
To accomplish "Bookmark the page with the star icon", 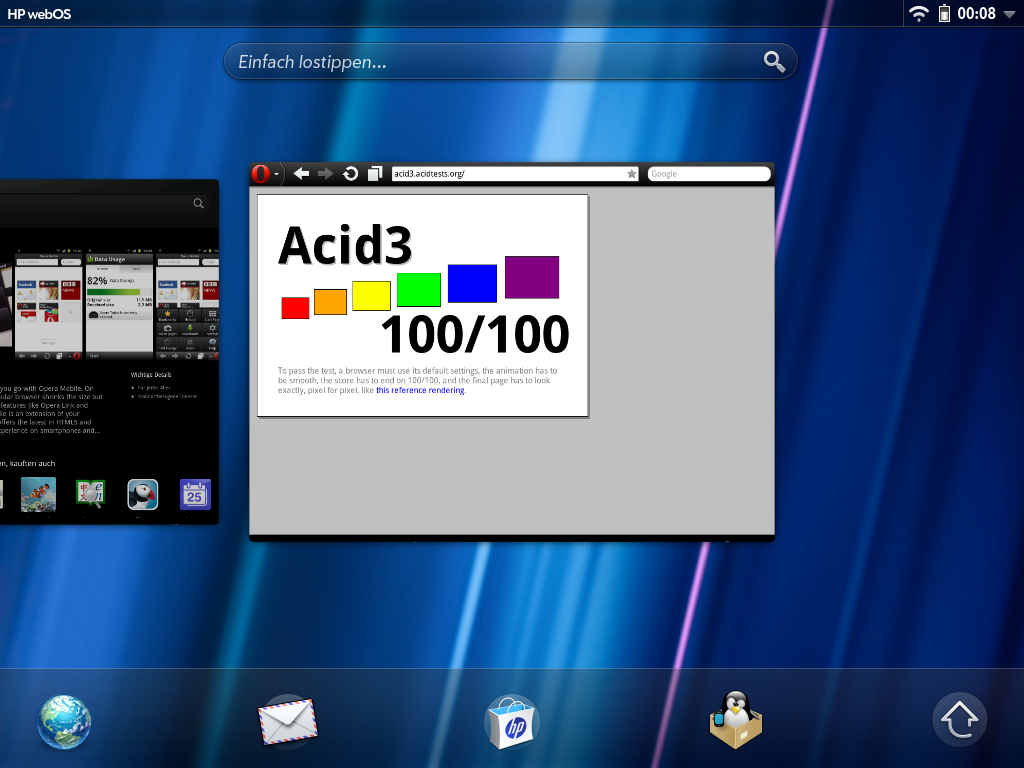I will [x=632, y=174].
